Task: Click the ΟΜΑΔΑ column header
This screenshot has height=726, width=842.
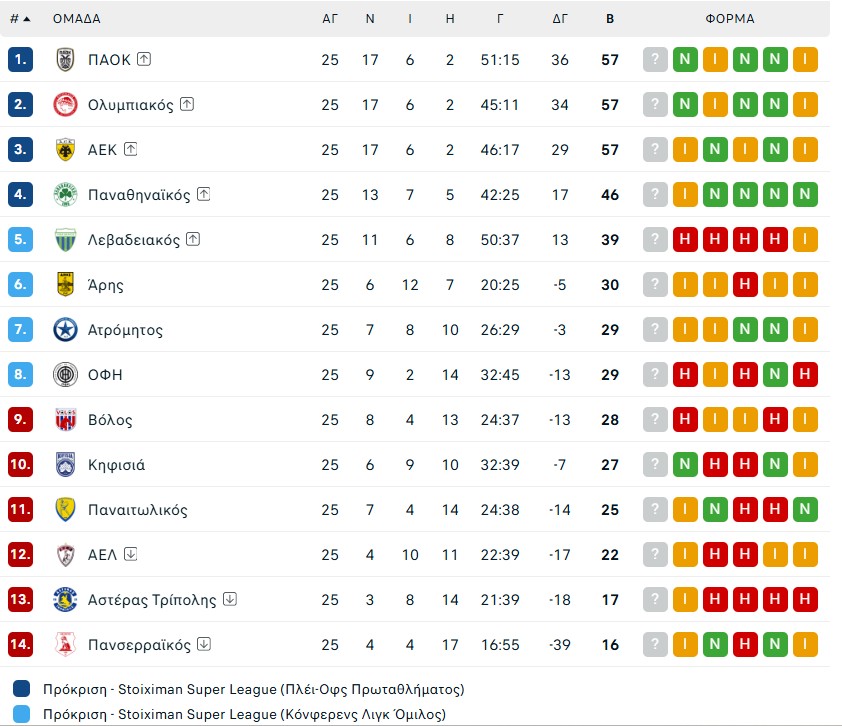Action: [76, 19]
